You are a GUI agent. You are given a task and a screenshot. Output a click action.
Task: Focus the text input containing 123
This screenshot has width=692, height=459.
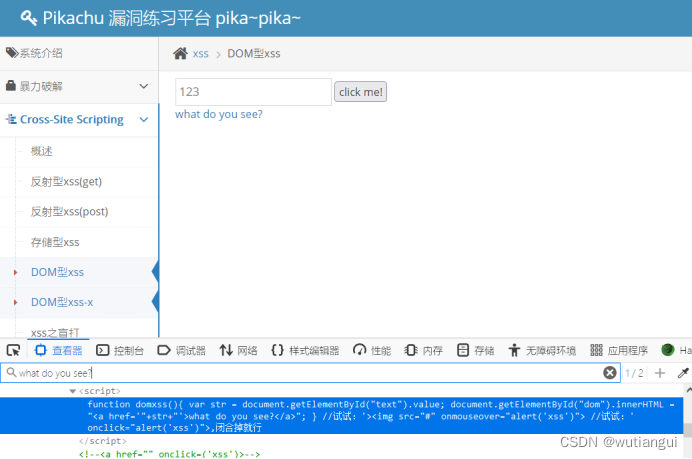253,92
